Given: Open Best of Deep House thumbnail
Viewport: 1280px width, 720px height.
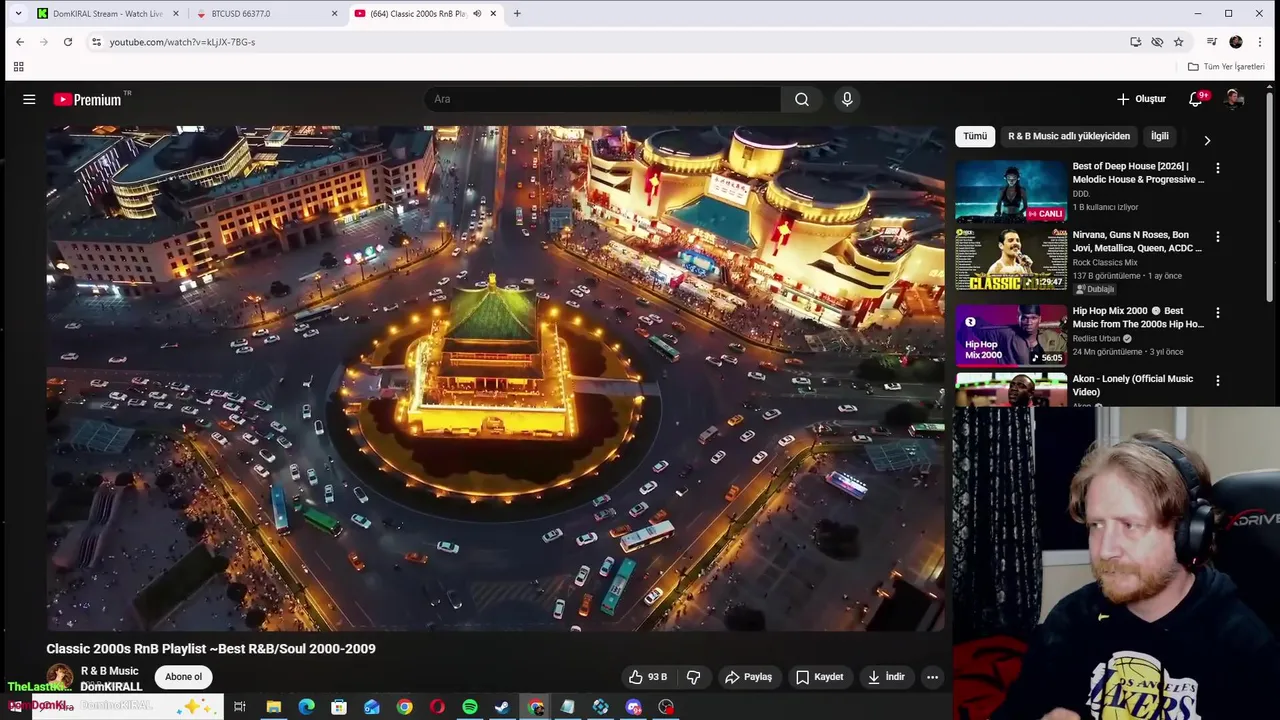Looking at the screenshot, I should click(1011, 191).
